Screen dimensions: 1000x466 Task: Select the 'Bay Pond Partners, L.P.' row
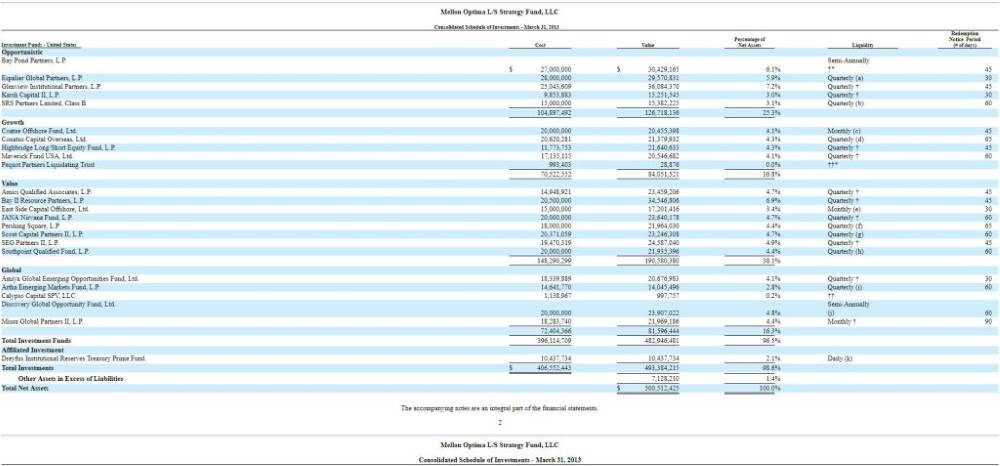tap(500, 64)
